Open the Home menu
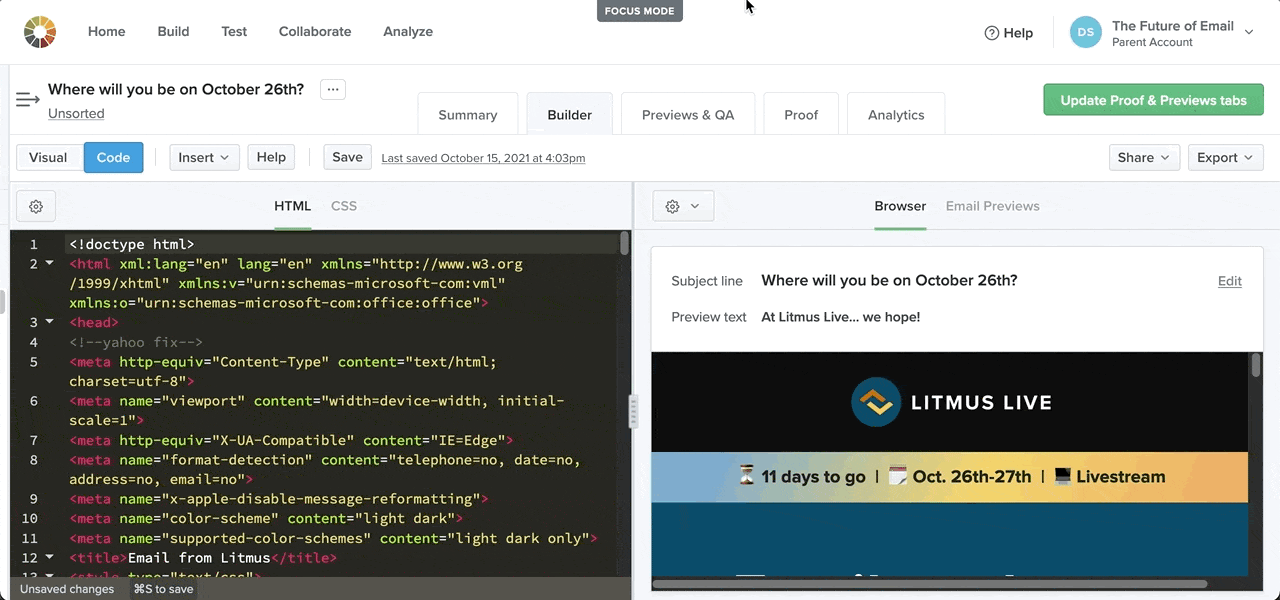1280x600 pixels. click(x=107, y=32)
